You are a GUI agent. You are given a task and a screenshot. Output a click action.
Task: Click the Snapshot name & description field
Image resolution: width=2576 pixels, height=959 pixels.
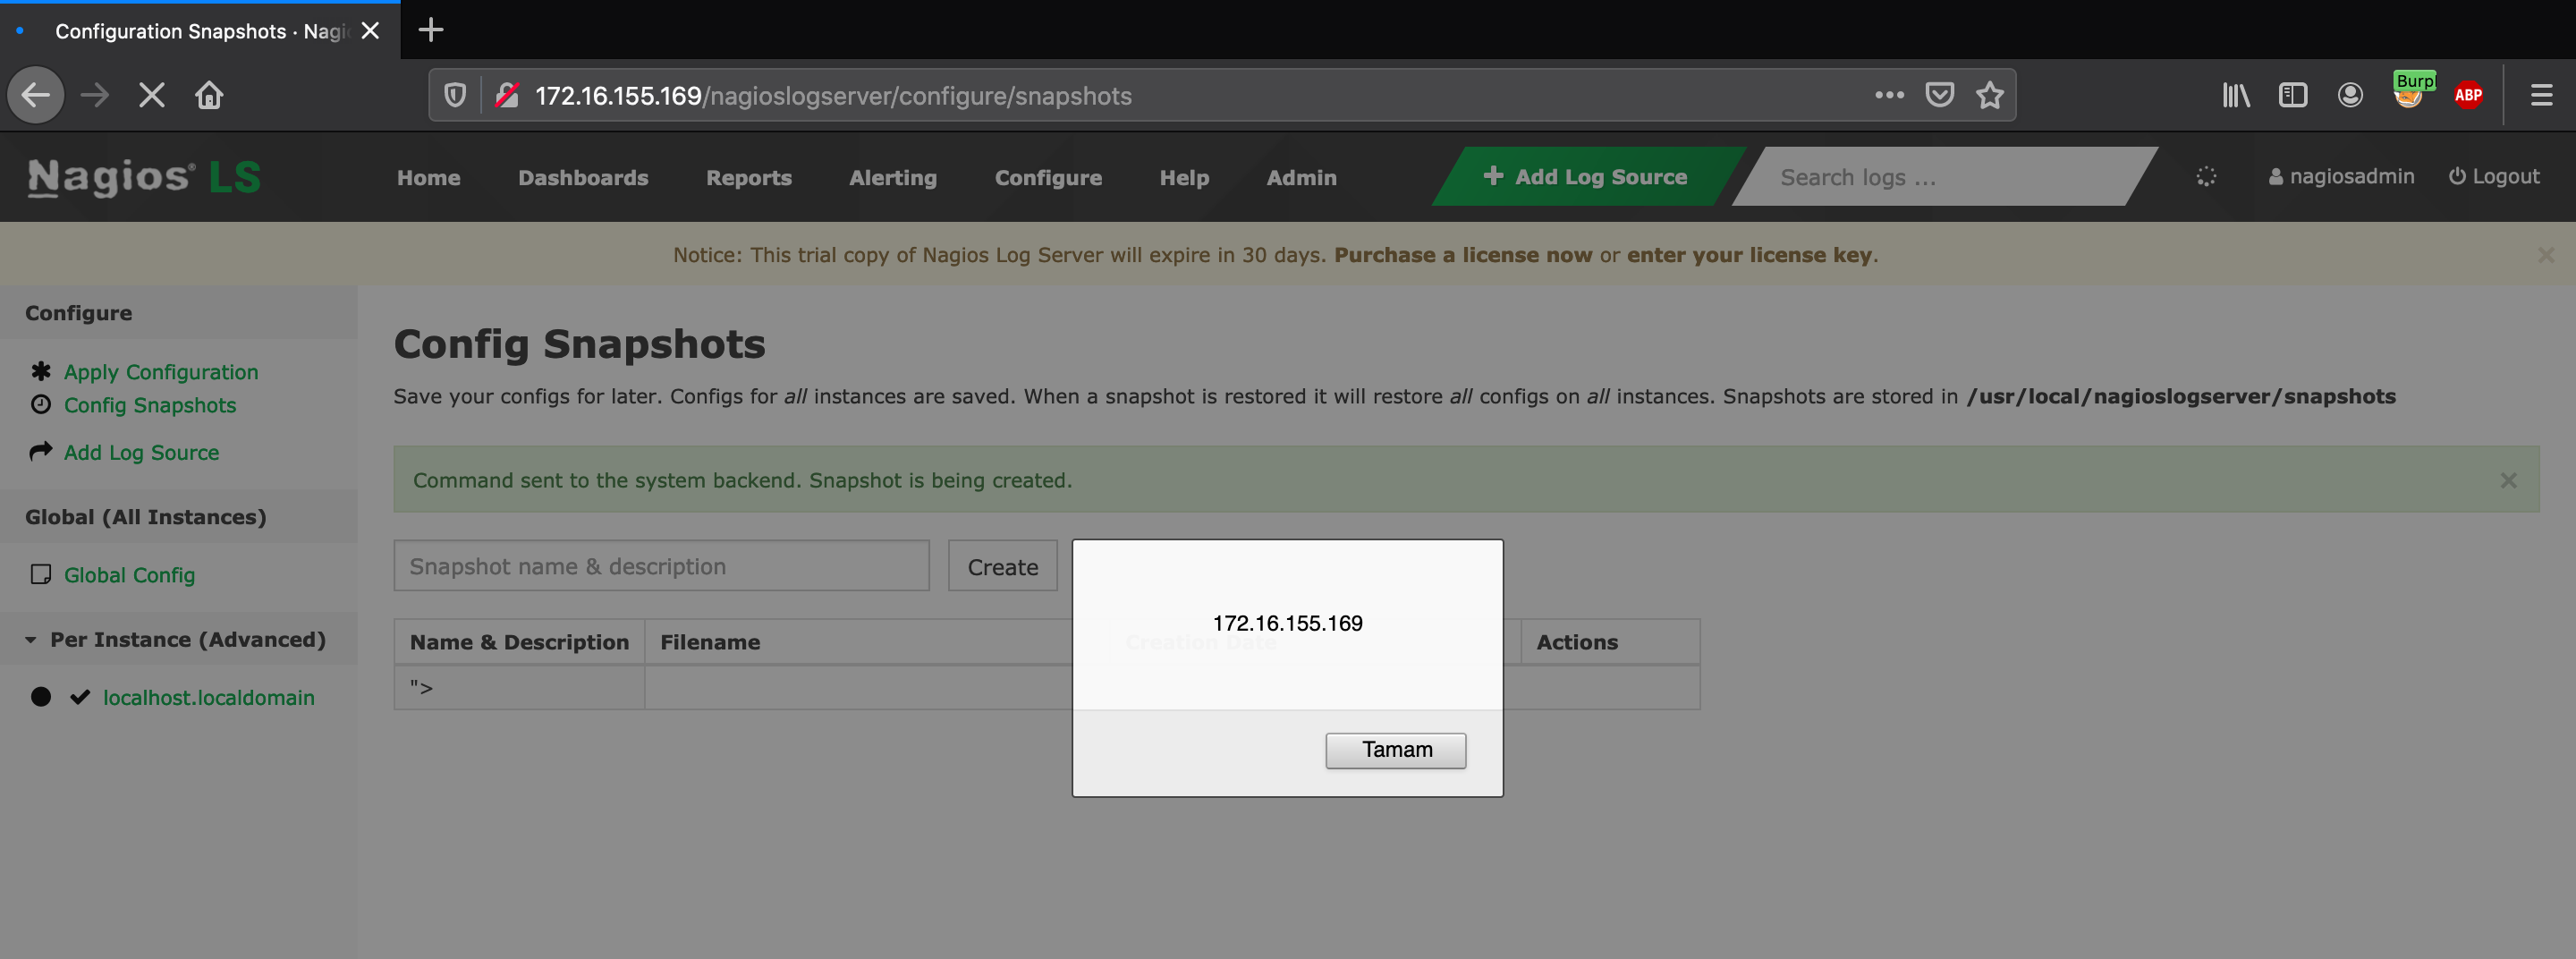point(661,566)
